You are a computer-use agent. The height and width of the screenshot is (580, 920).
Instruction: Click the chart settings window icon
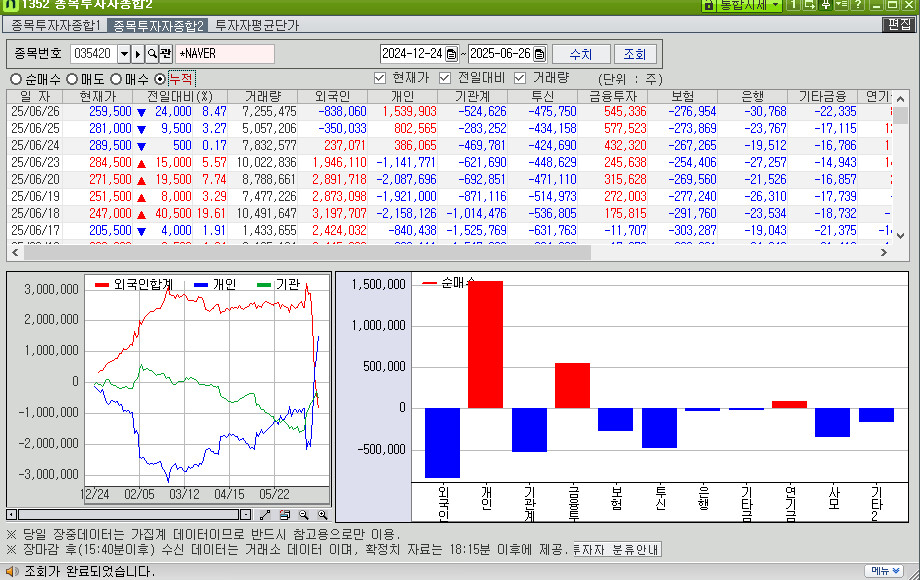point(285,514)
